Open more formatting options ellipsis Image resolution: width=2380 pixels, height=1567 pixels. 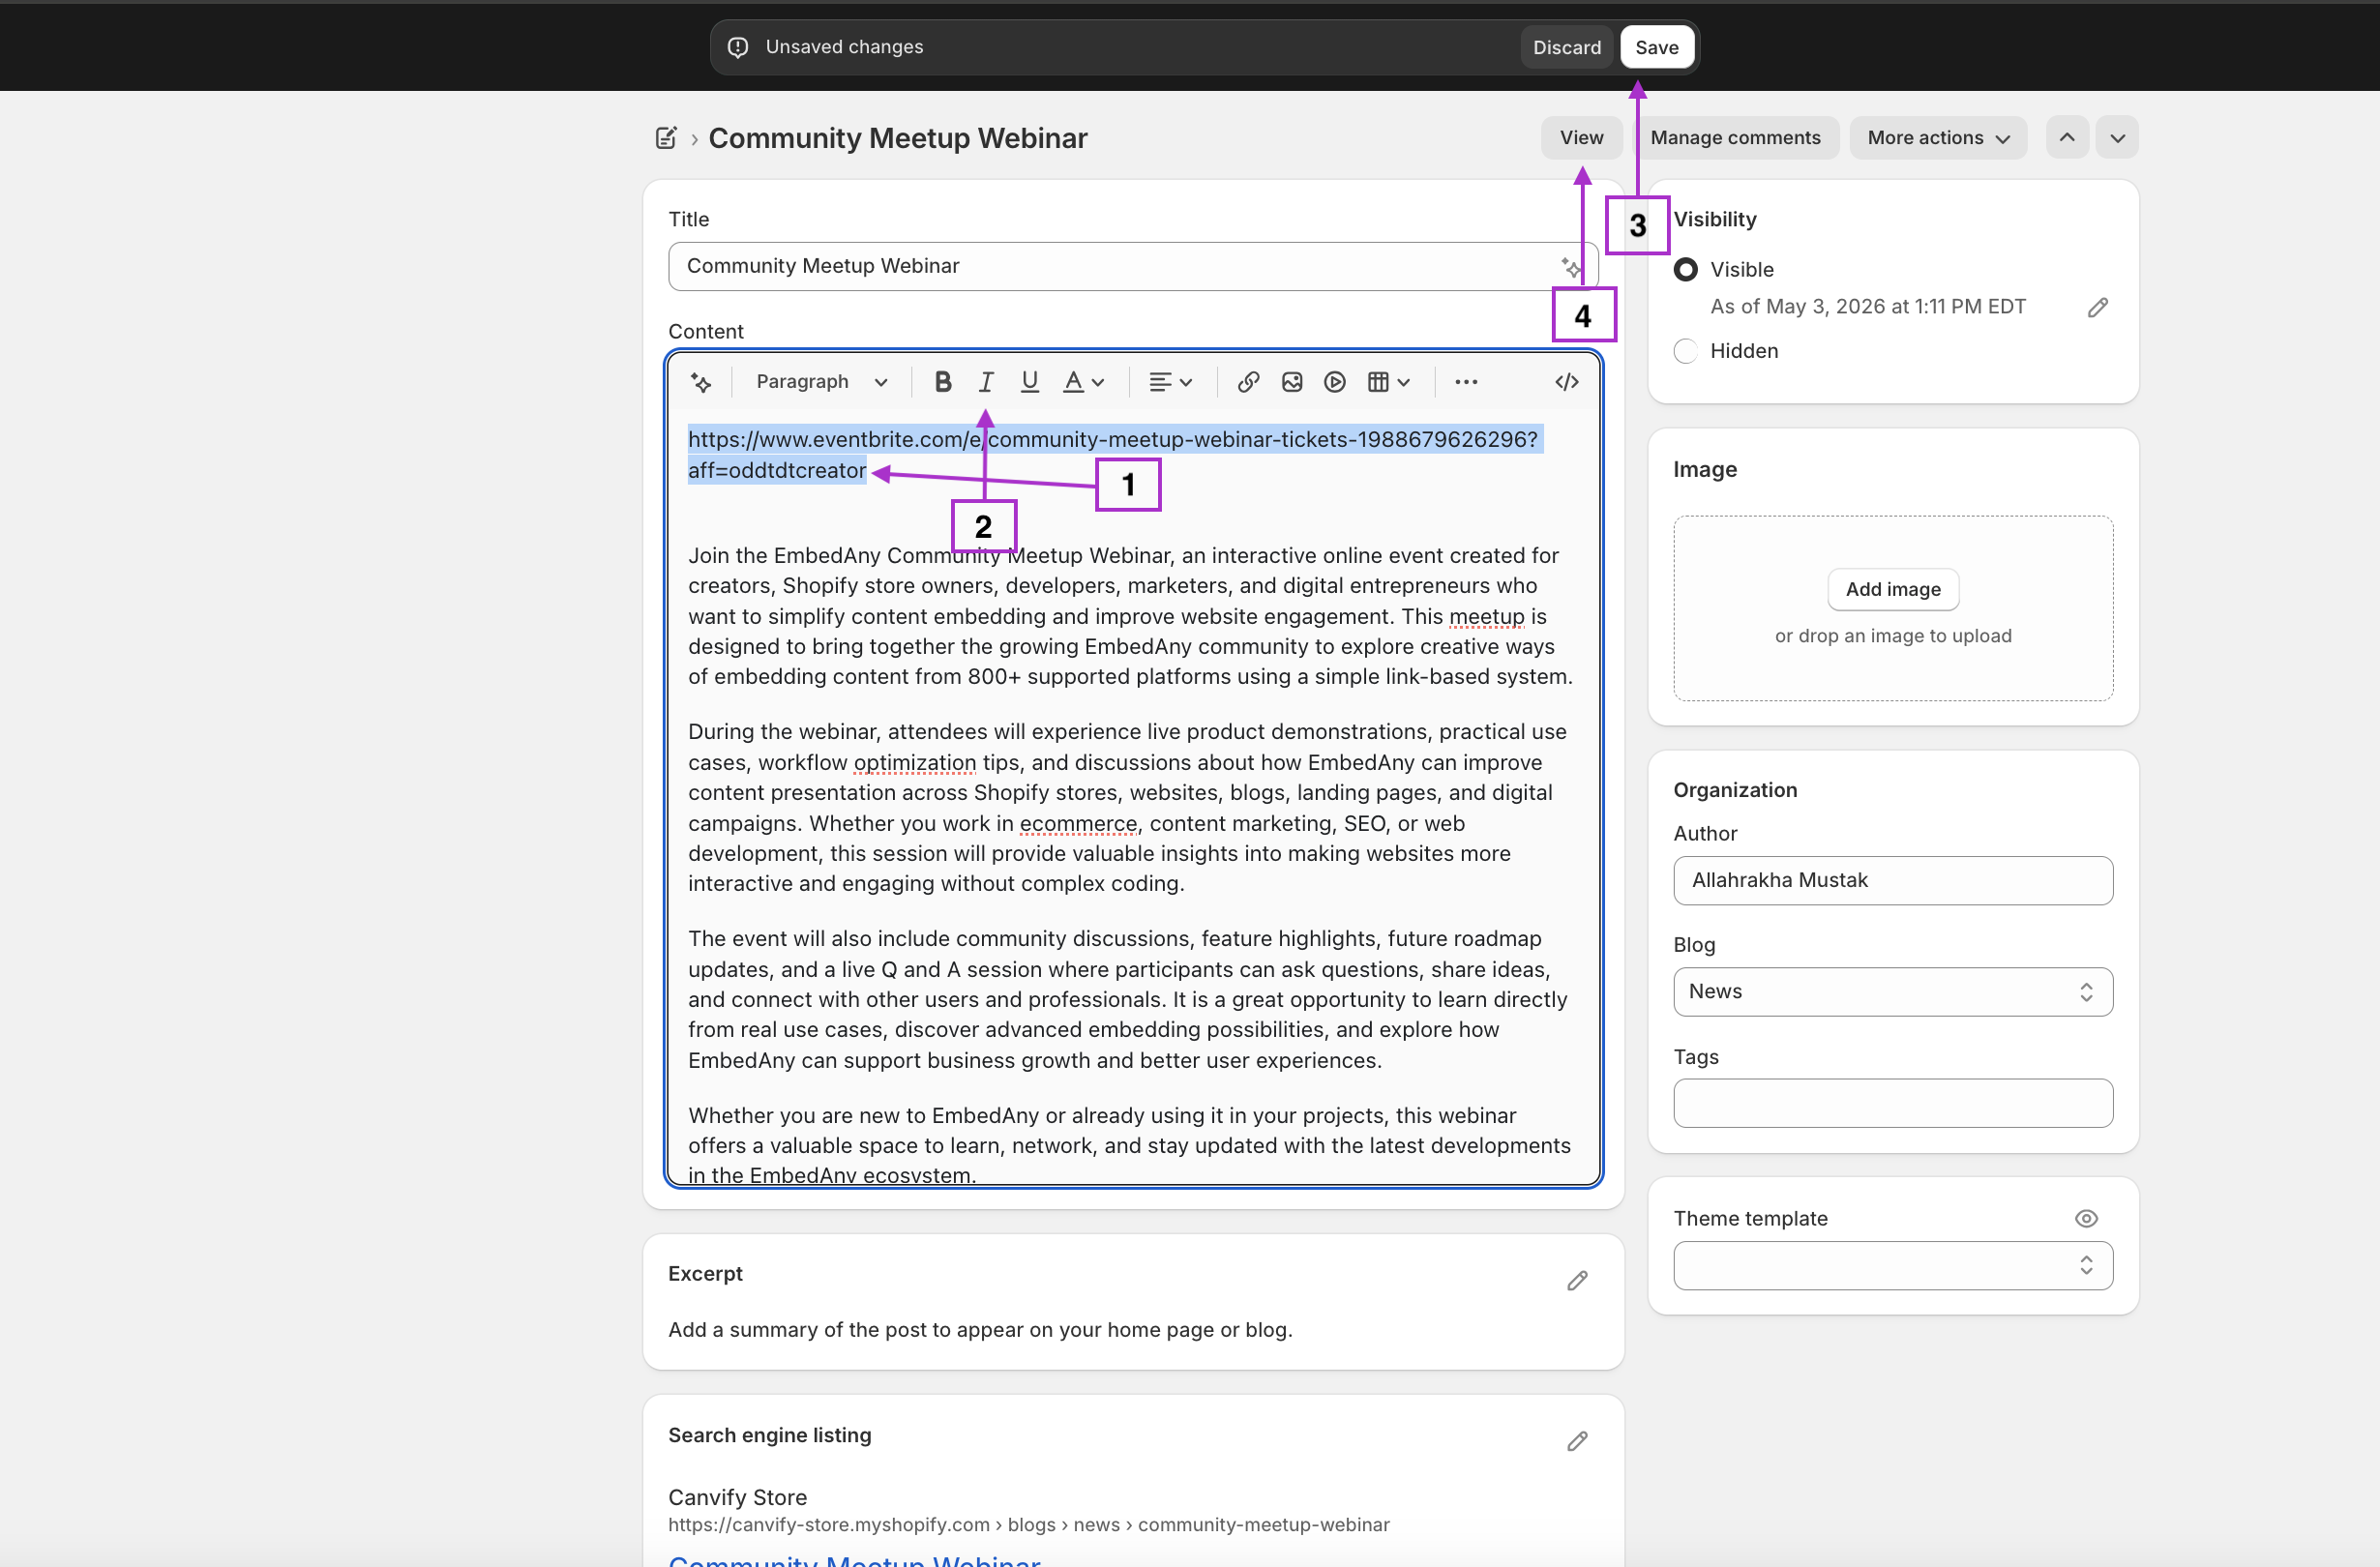[x=1466, y=382]
